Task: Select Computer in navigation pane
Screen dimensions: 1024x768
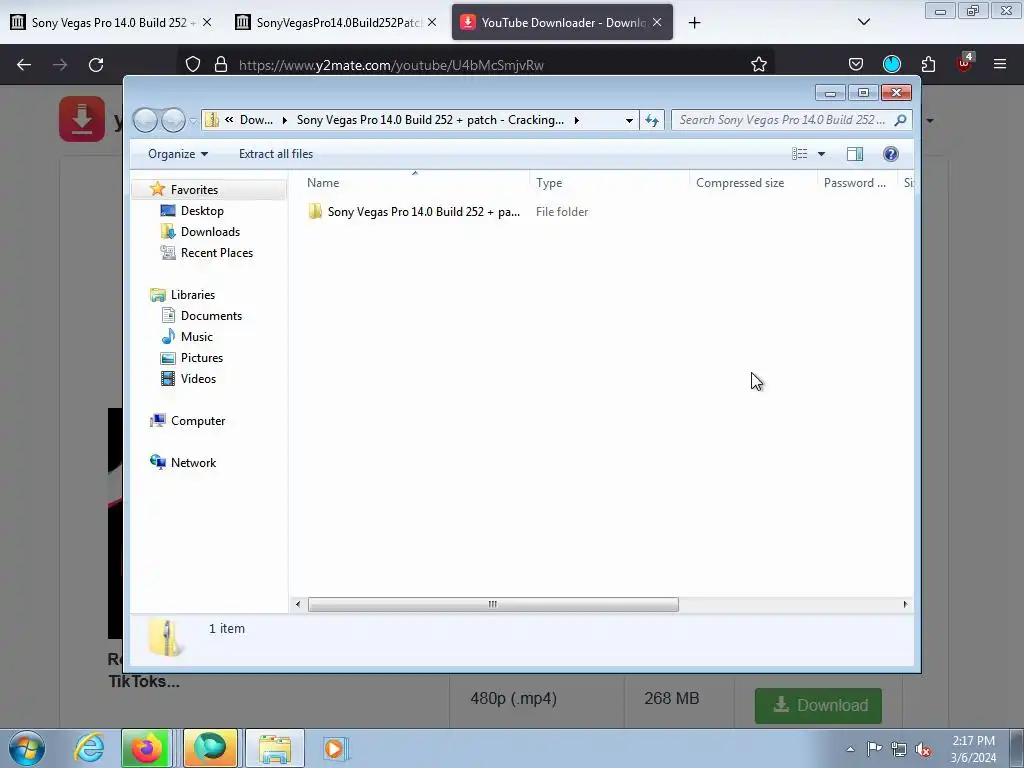Action: [197, 421]
